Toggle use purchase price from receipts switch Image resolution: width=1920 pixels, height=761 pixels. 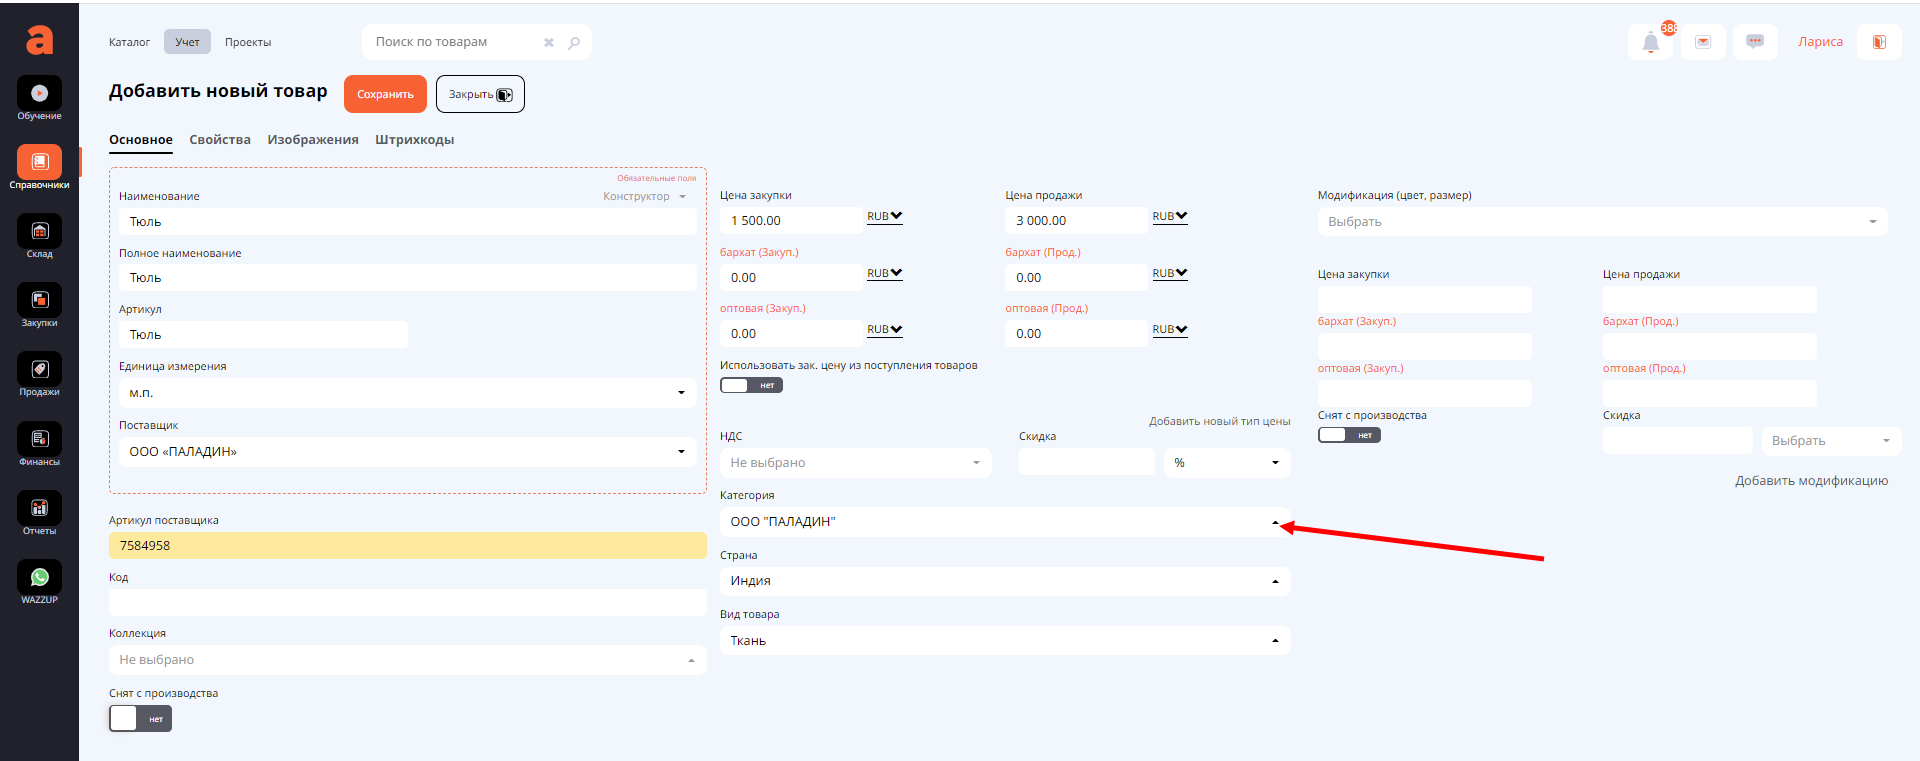(x=750, y=385)
